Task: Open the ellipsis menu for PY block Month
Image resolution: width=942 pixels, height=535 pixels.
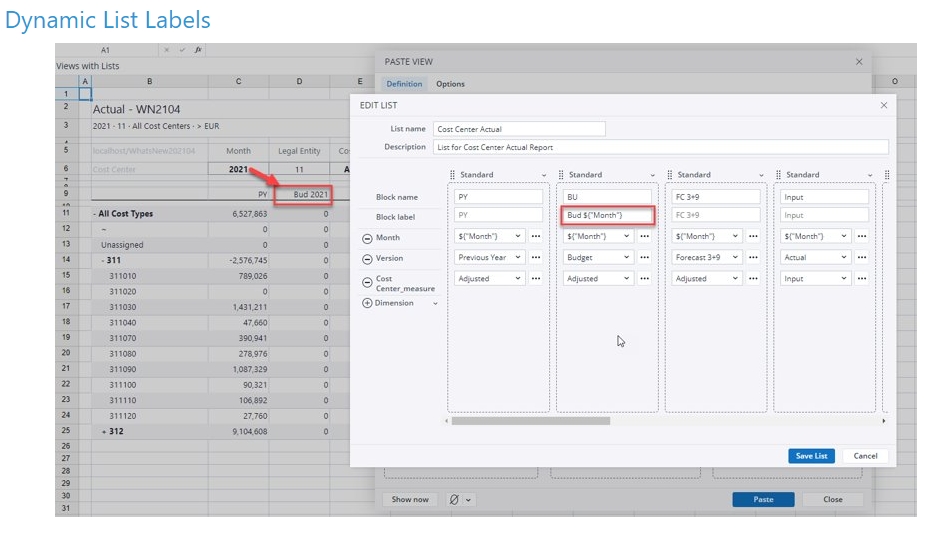Action: pos(536,236)
